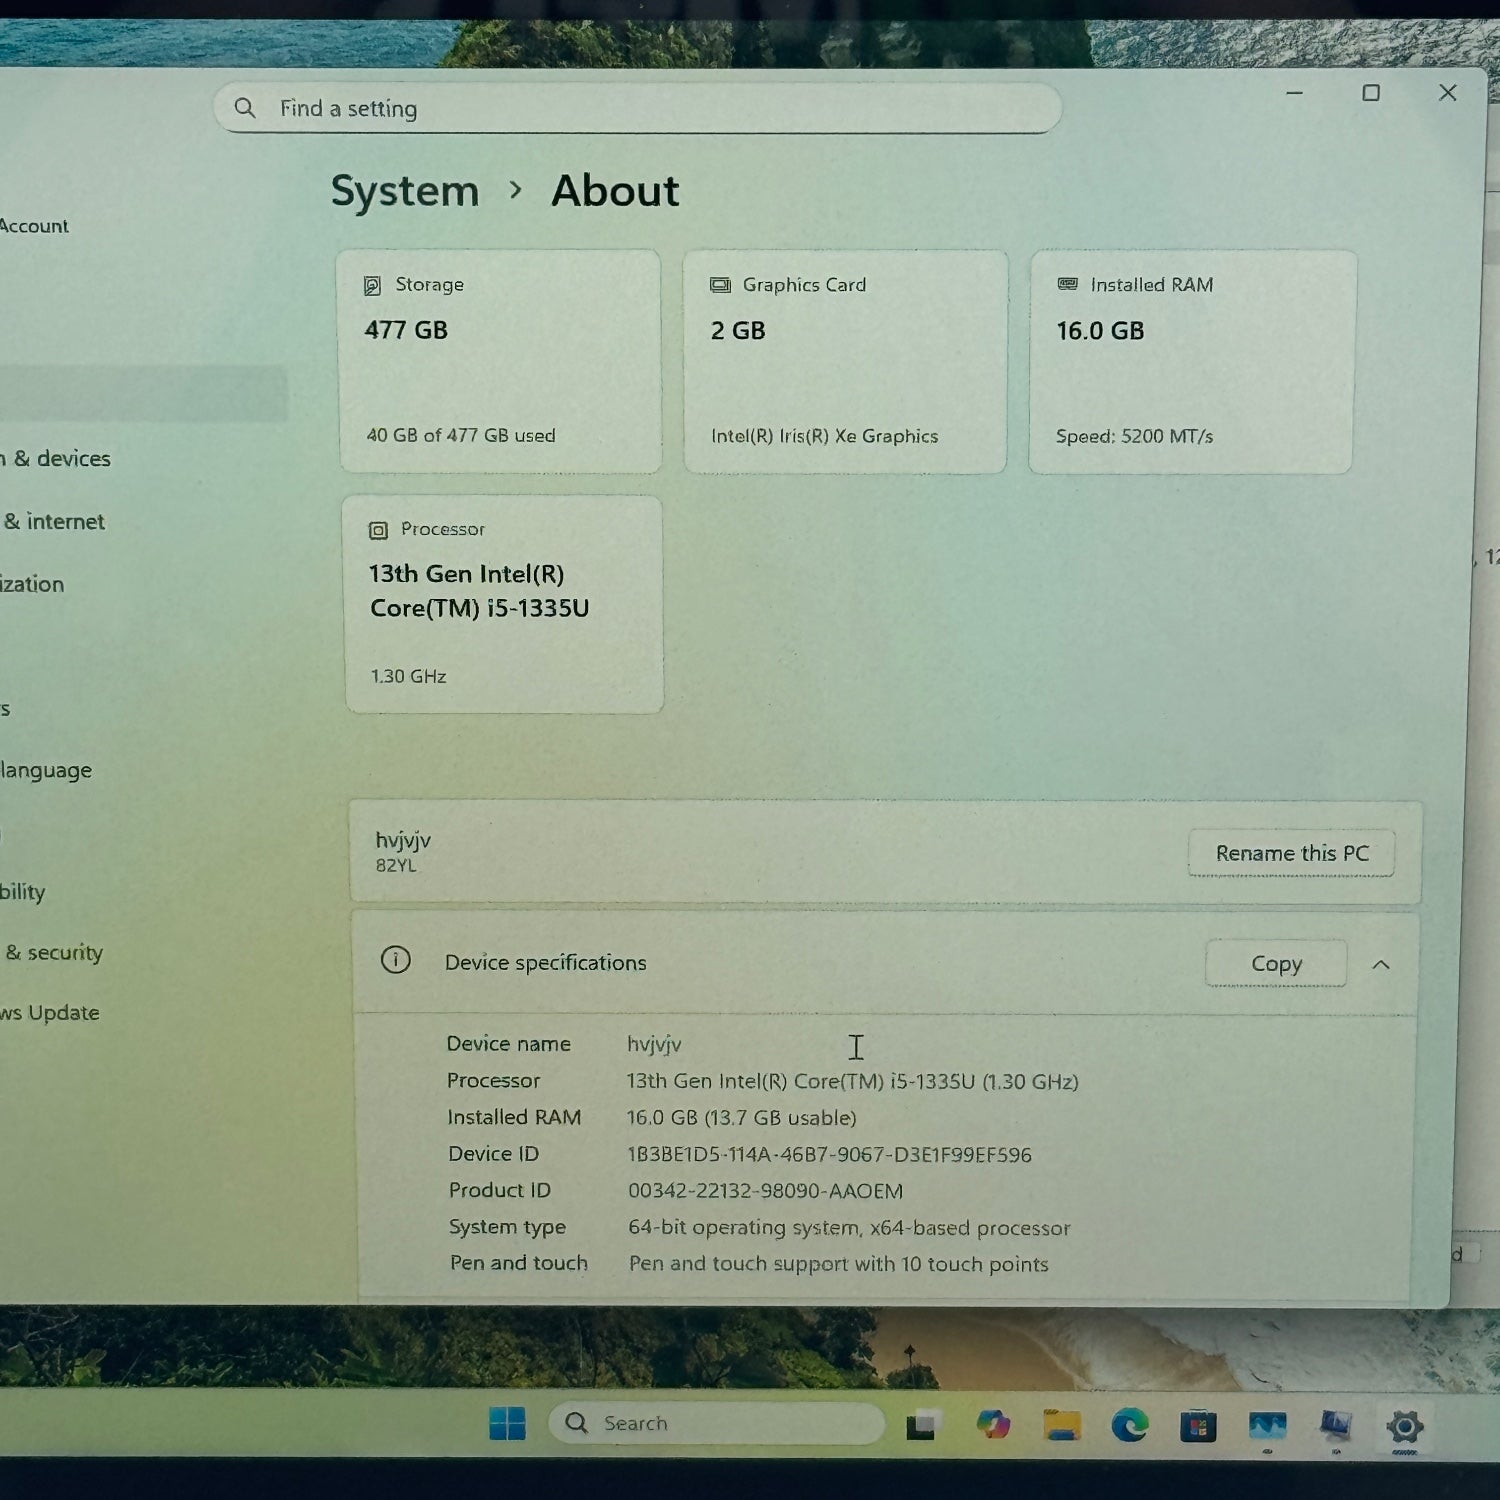Click the taskbar Search box
Screen dimensions: 1500x1500
pyautogui.click(x=716, y=1423)
